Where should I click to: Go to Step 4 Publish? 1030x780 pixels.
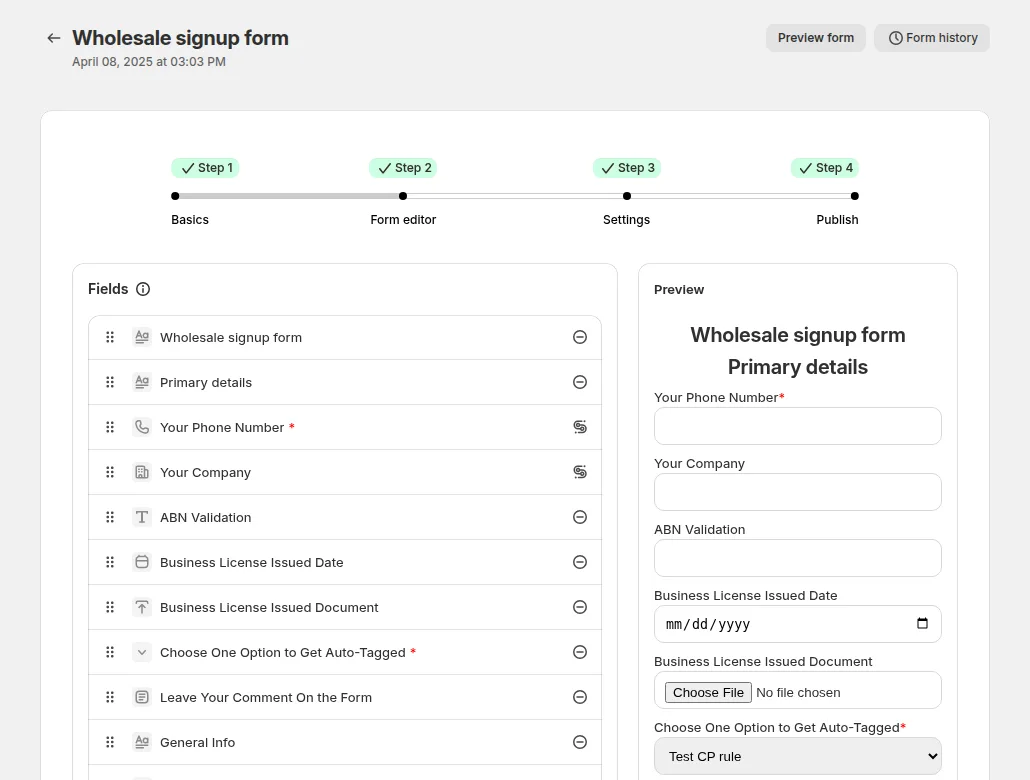(824, 168)
